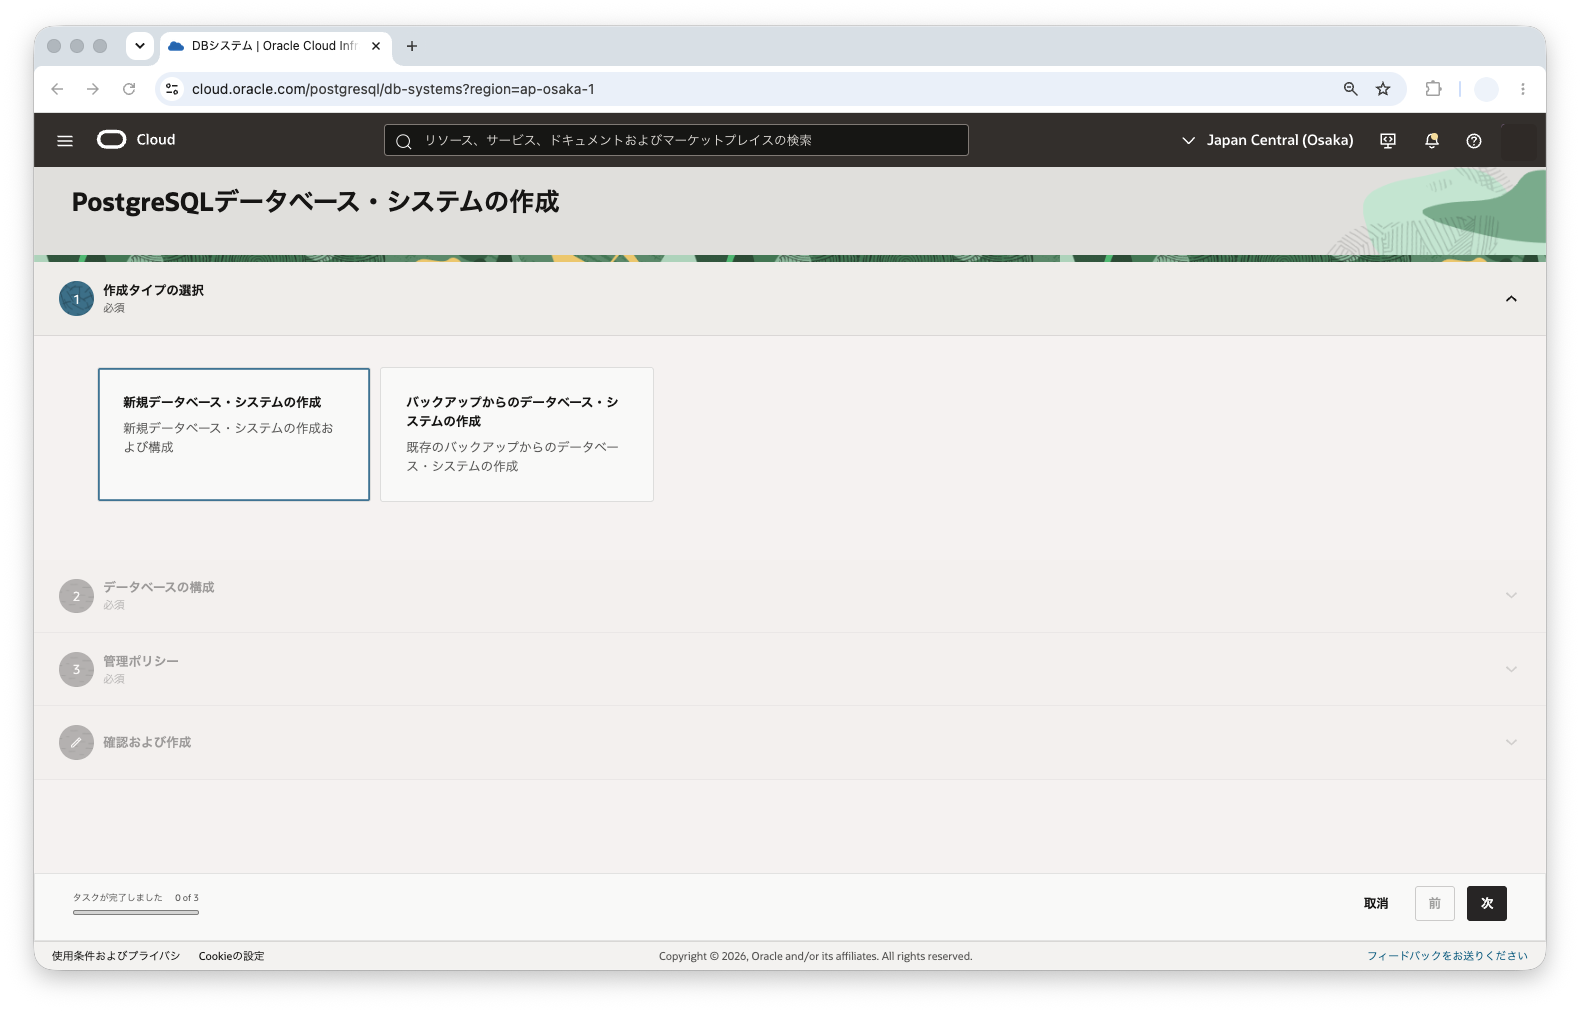
Task: Click the PostgreSQLデータベース・システムの作成 heading
Action: [316, 203]
